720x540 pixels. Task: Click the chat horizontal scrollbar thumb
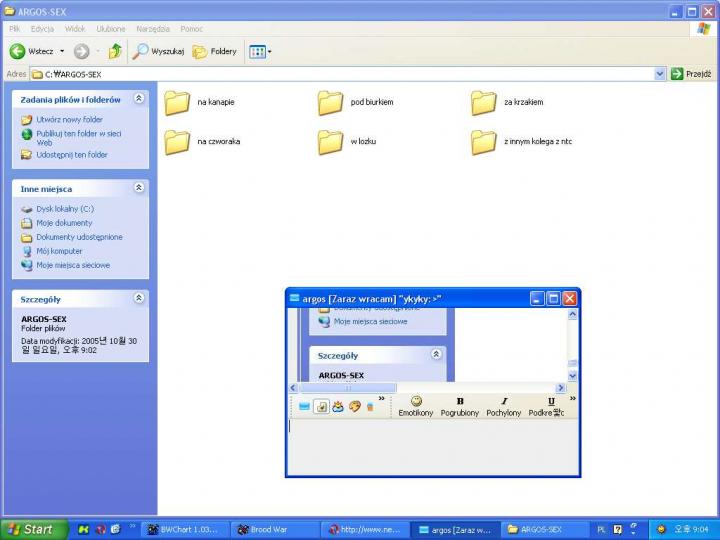pos(347,388)
